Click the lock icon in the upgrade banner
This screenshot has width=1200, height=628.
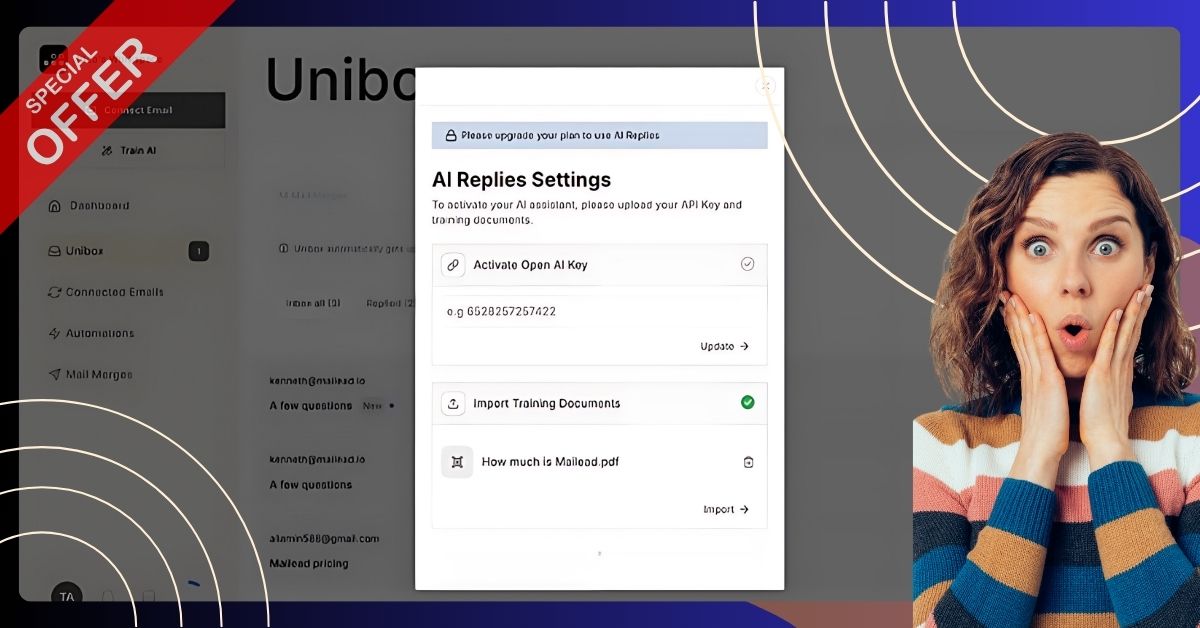pos(451,135)
